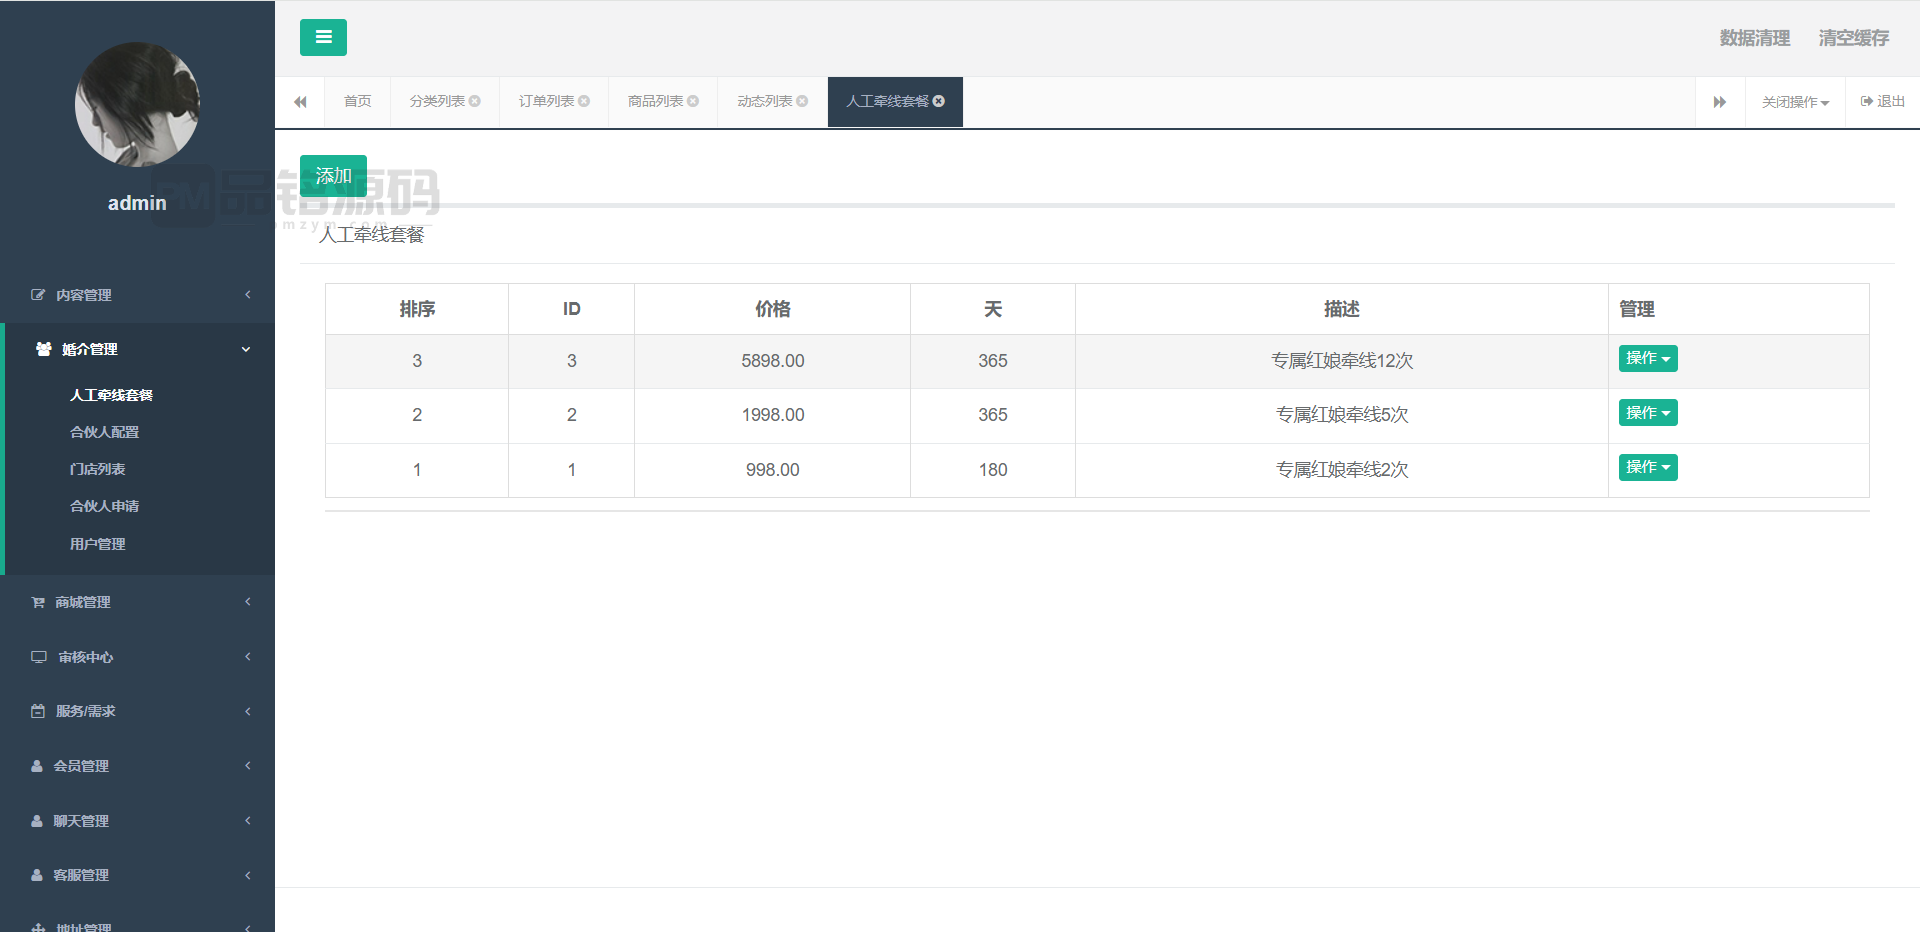Click 数据清理 in the top bar
The width and height of the screenshot is (1920, 932).
coord(1754,38)
